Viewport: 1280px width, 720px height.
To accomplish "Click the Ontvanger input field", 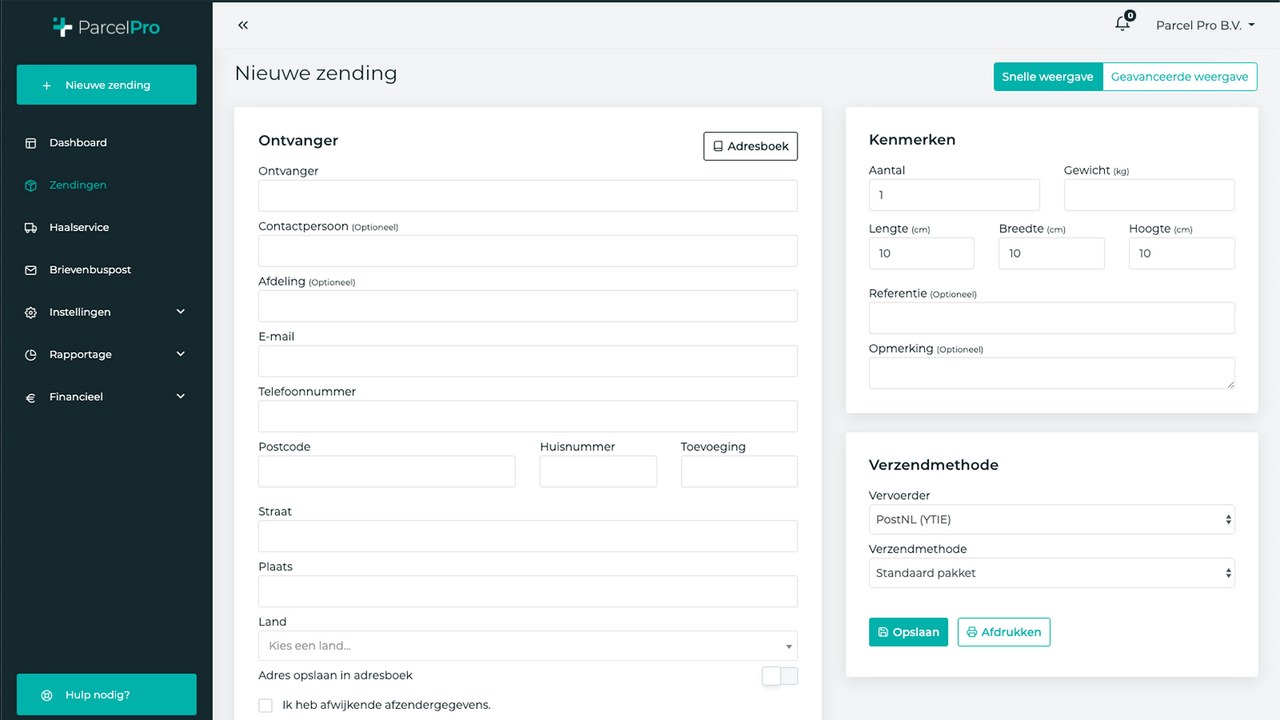I will tap(528, 196).
